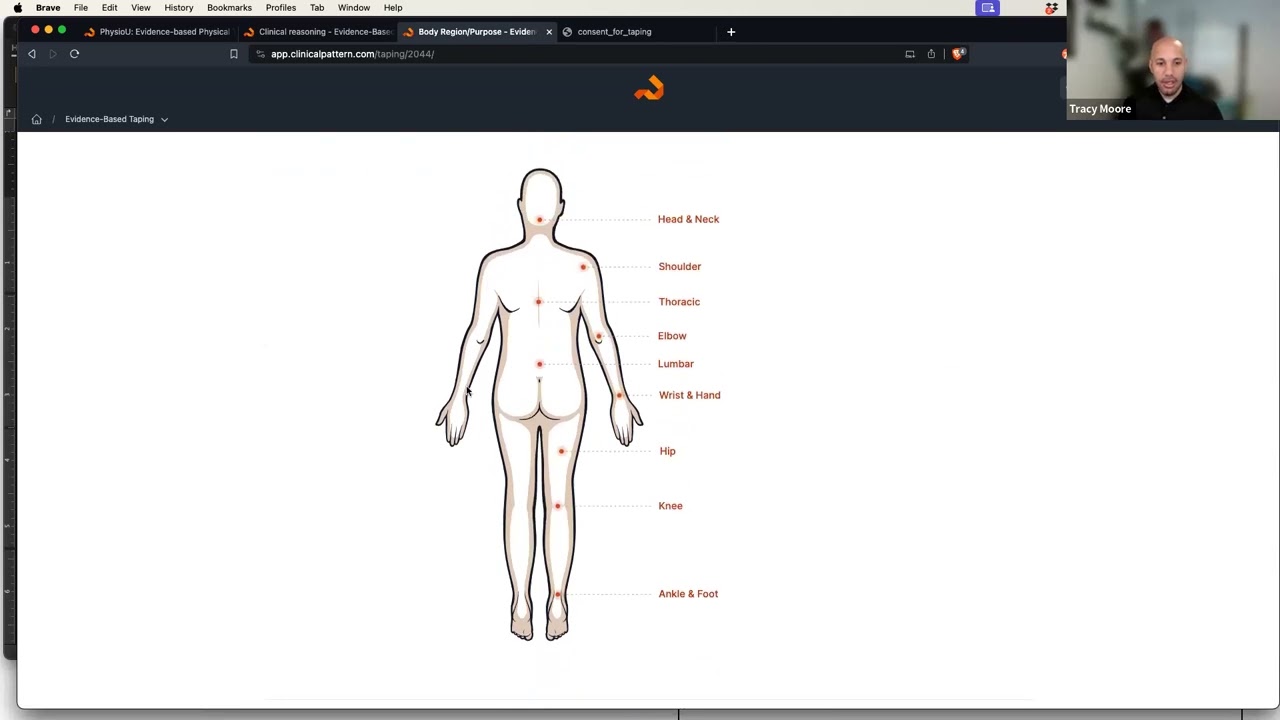The width and height of the screenshot is (1280, 720).
Task: Click the green screen-share indicator in the menu bar
Action: pos(988,8)
